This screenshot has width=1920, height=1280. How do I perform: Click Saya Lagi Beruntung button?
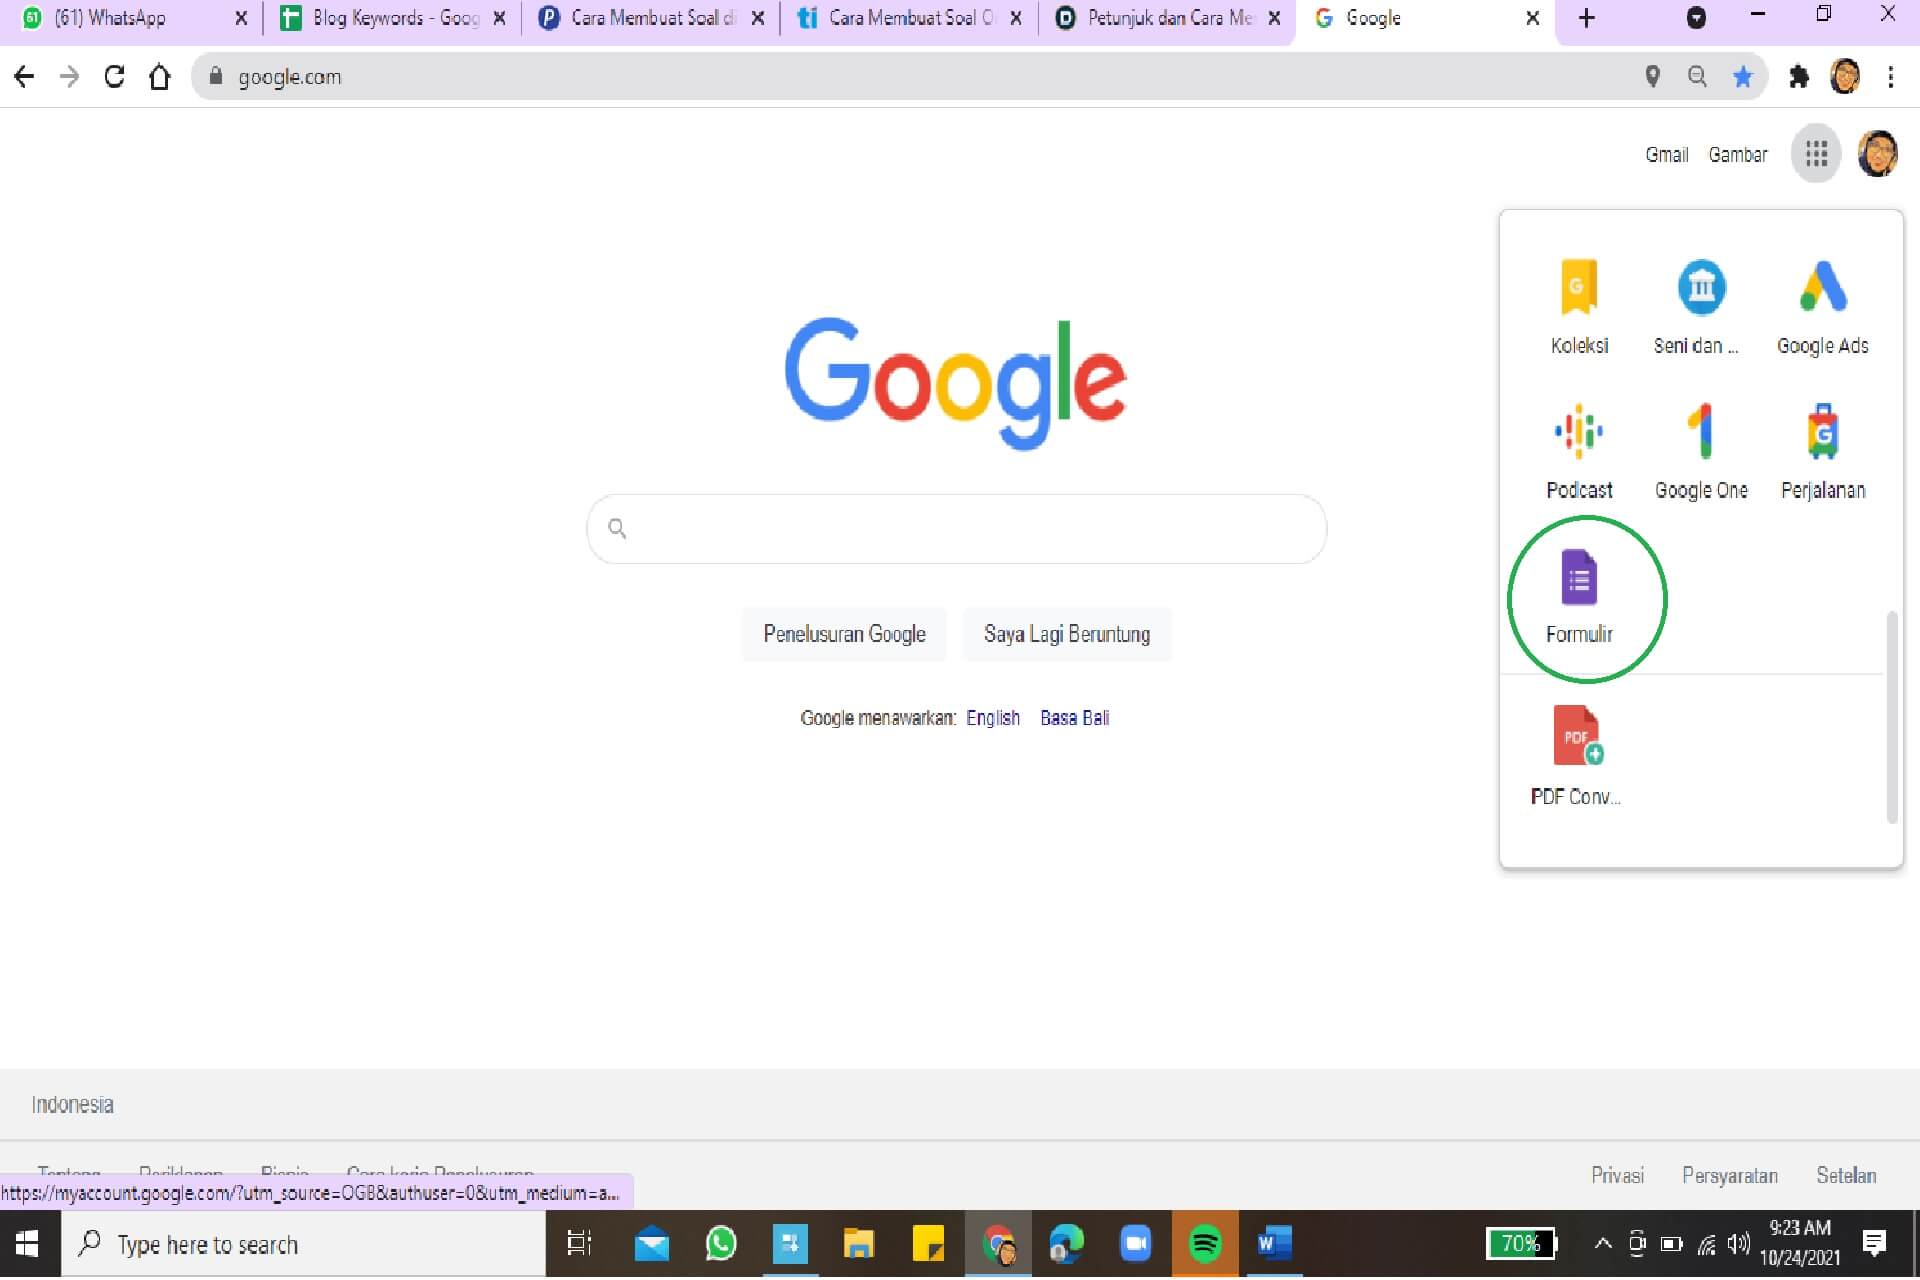(1067, 634)
